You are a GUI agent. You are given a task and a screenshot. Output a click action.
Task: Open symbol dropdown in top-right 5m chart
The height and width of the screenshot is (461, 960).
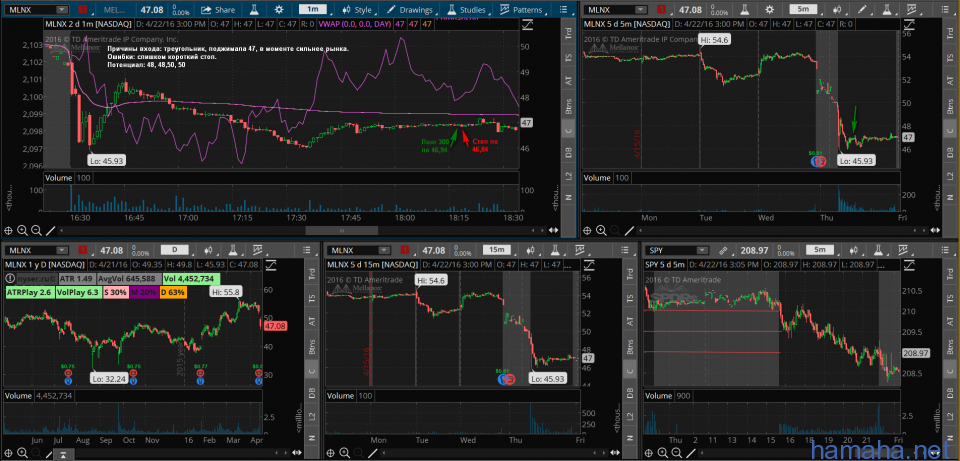pyautogui.click(x=640, y=10)
